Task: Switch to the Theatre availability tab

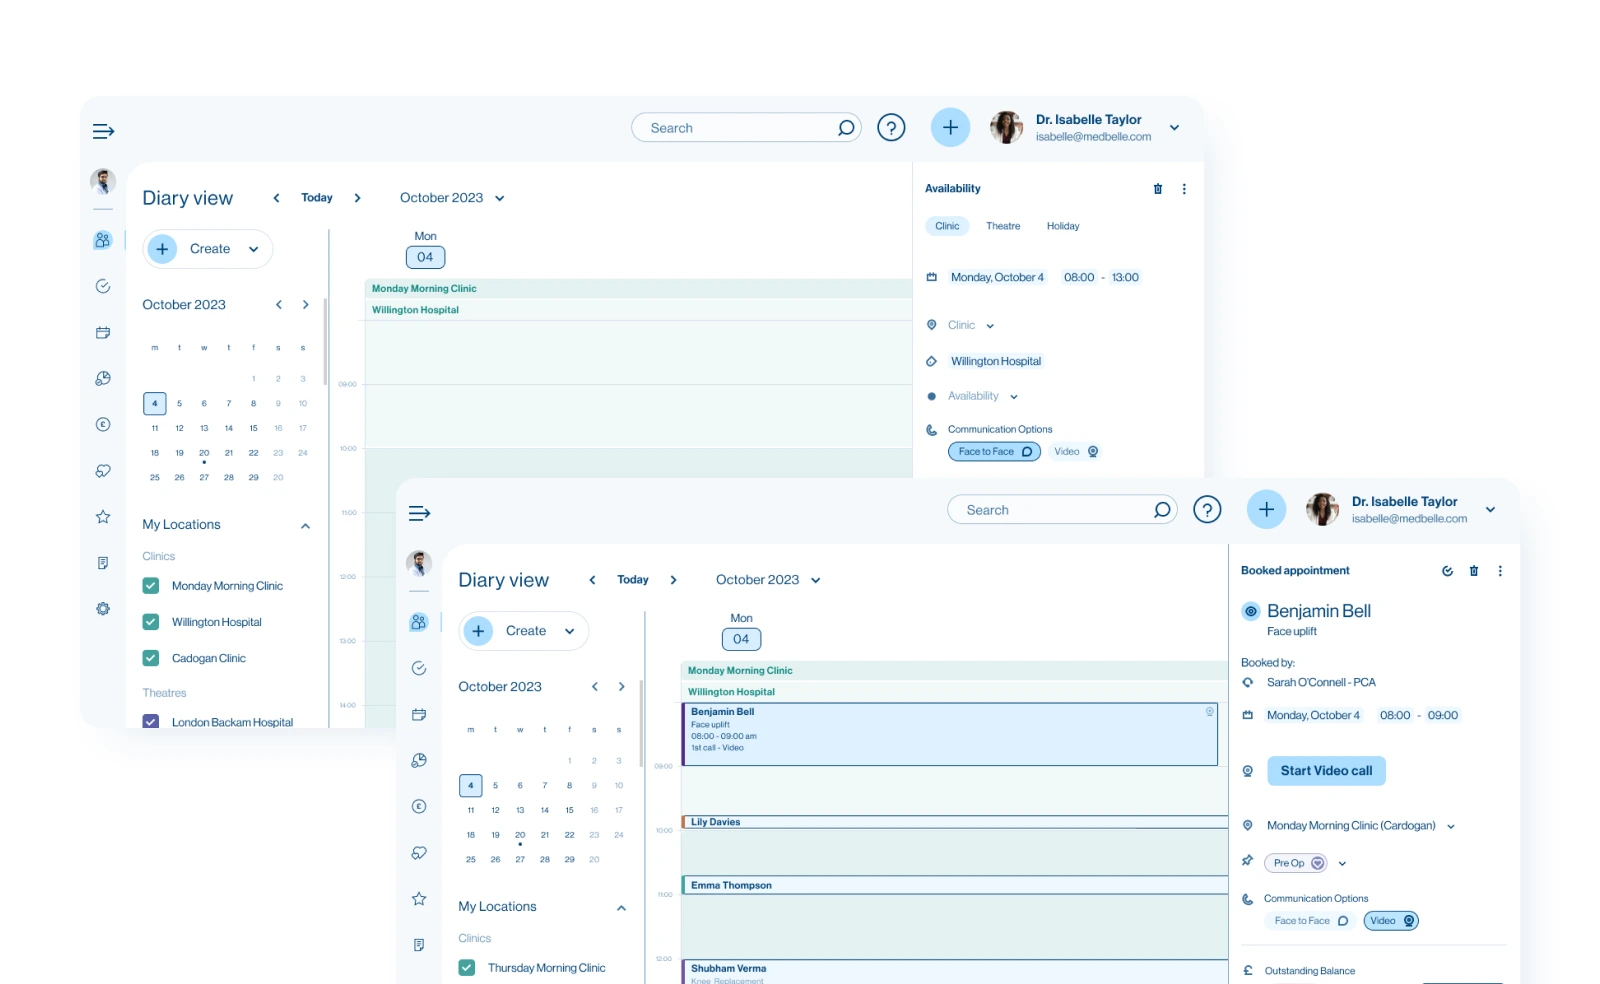Action: coord(1003,226)
